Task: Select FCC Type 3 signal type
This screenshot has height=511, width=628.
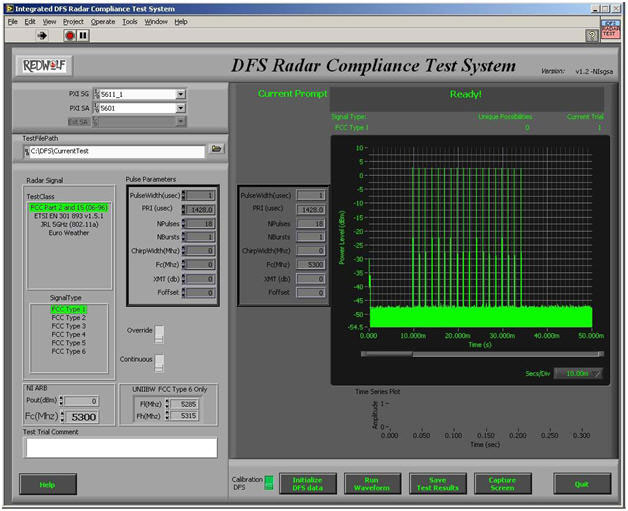Action: point(69,326)
